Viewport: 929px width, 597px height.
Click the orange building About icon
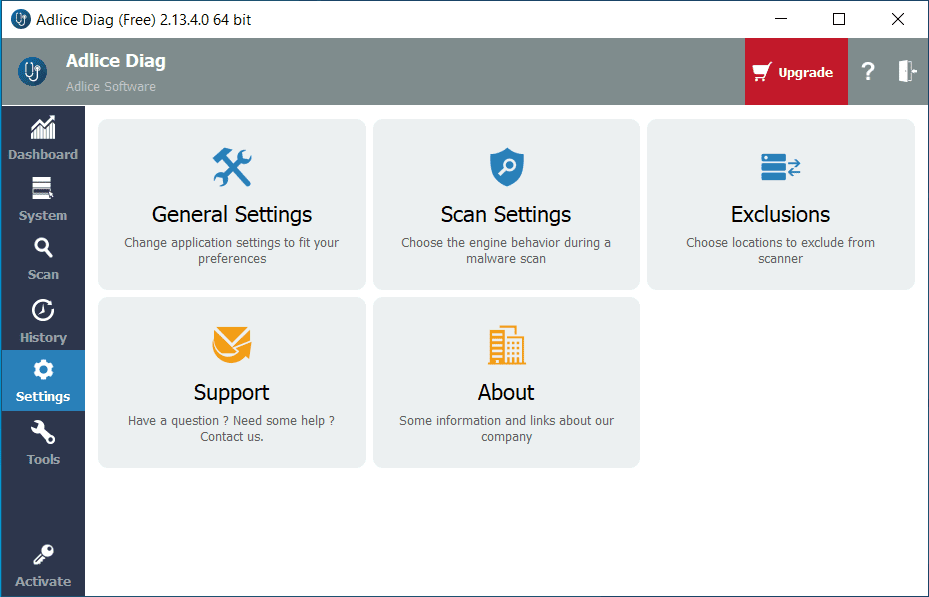click(x=507, y=345)
